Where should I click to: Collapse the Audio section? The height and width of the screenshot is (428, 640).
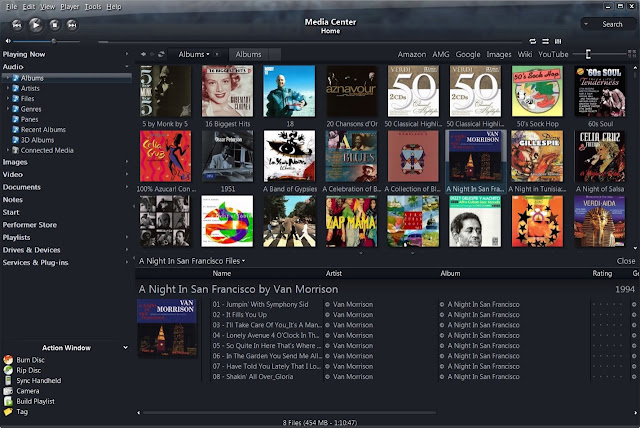pos(127,66)
